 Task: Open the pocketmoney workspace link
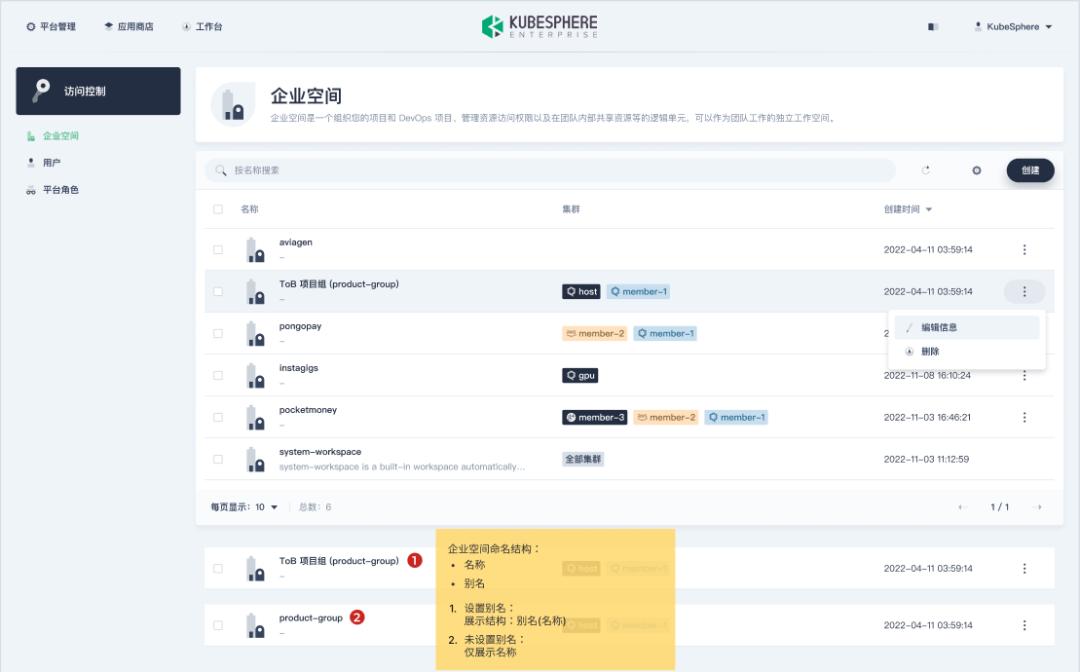[308, 410]
